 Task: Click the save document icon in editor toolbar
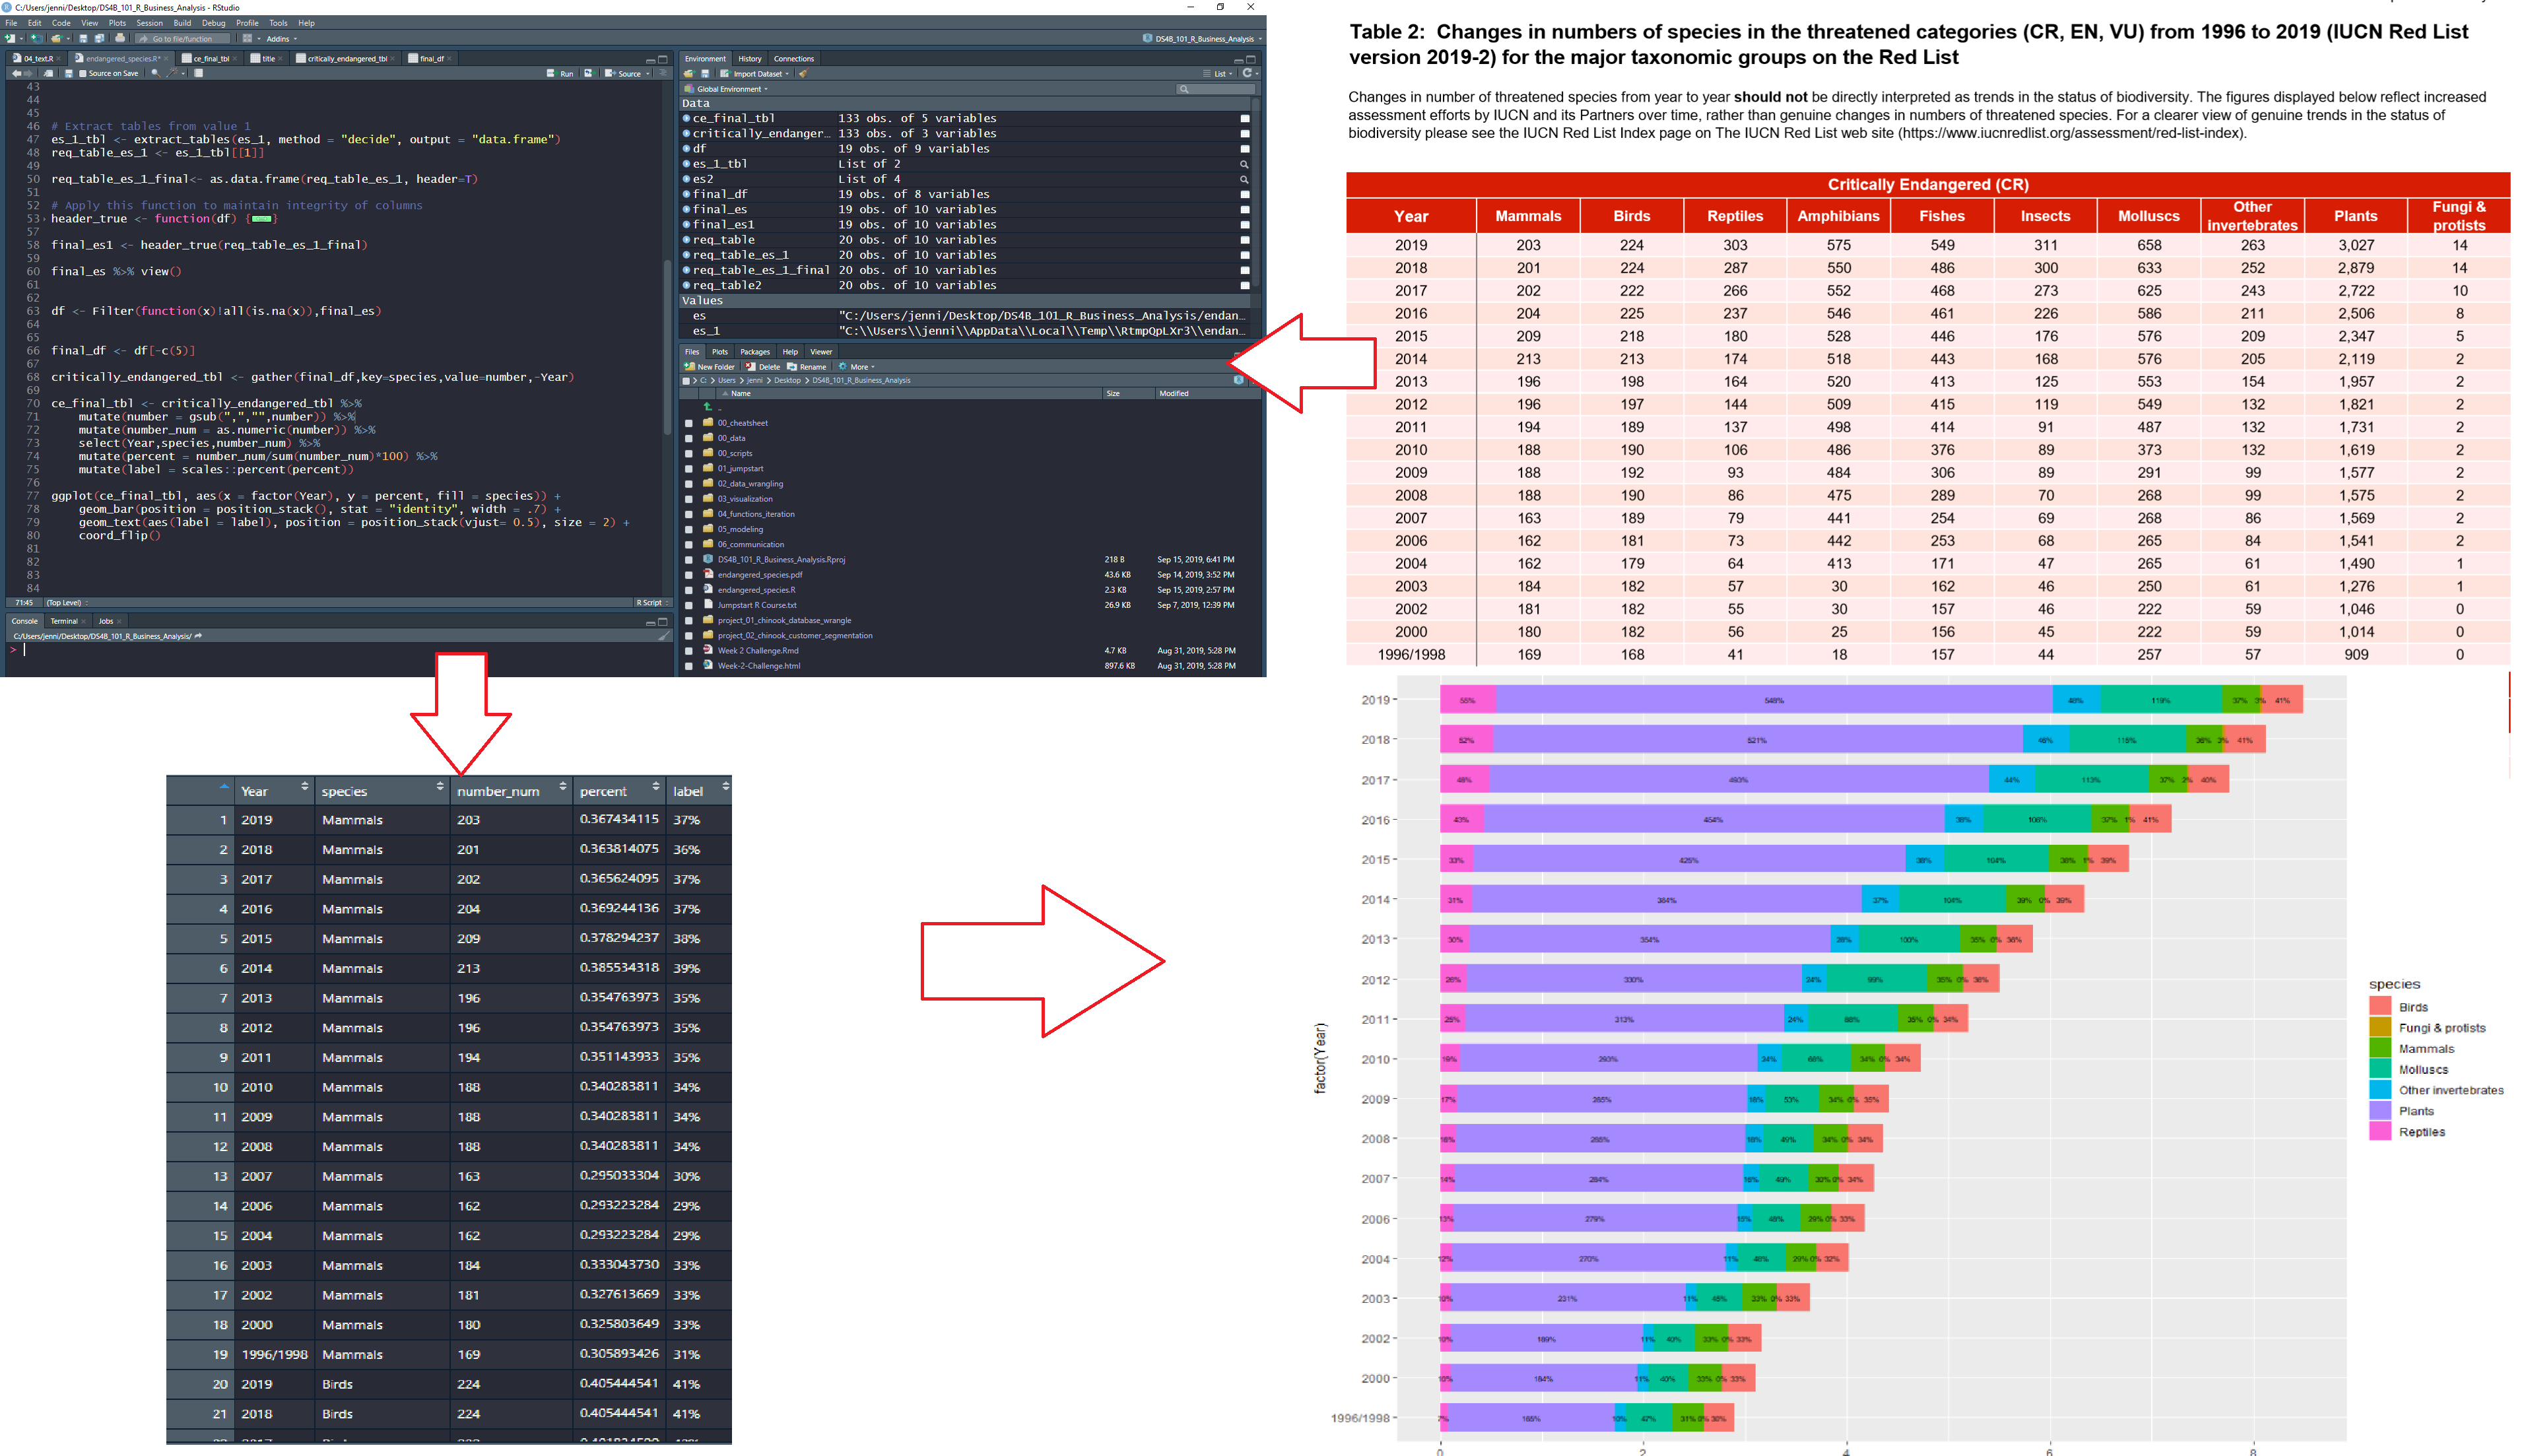[x=69, y=73]
